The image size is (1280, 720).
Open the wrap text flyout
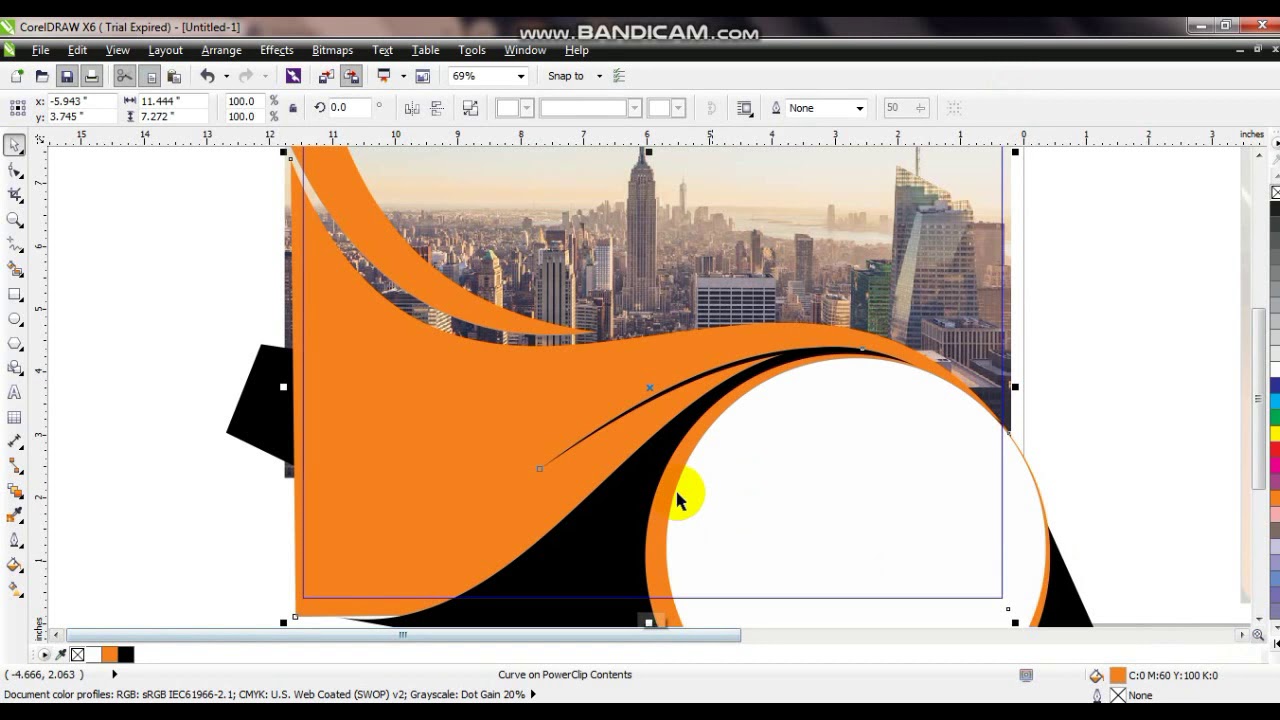pos(744,108)
